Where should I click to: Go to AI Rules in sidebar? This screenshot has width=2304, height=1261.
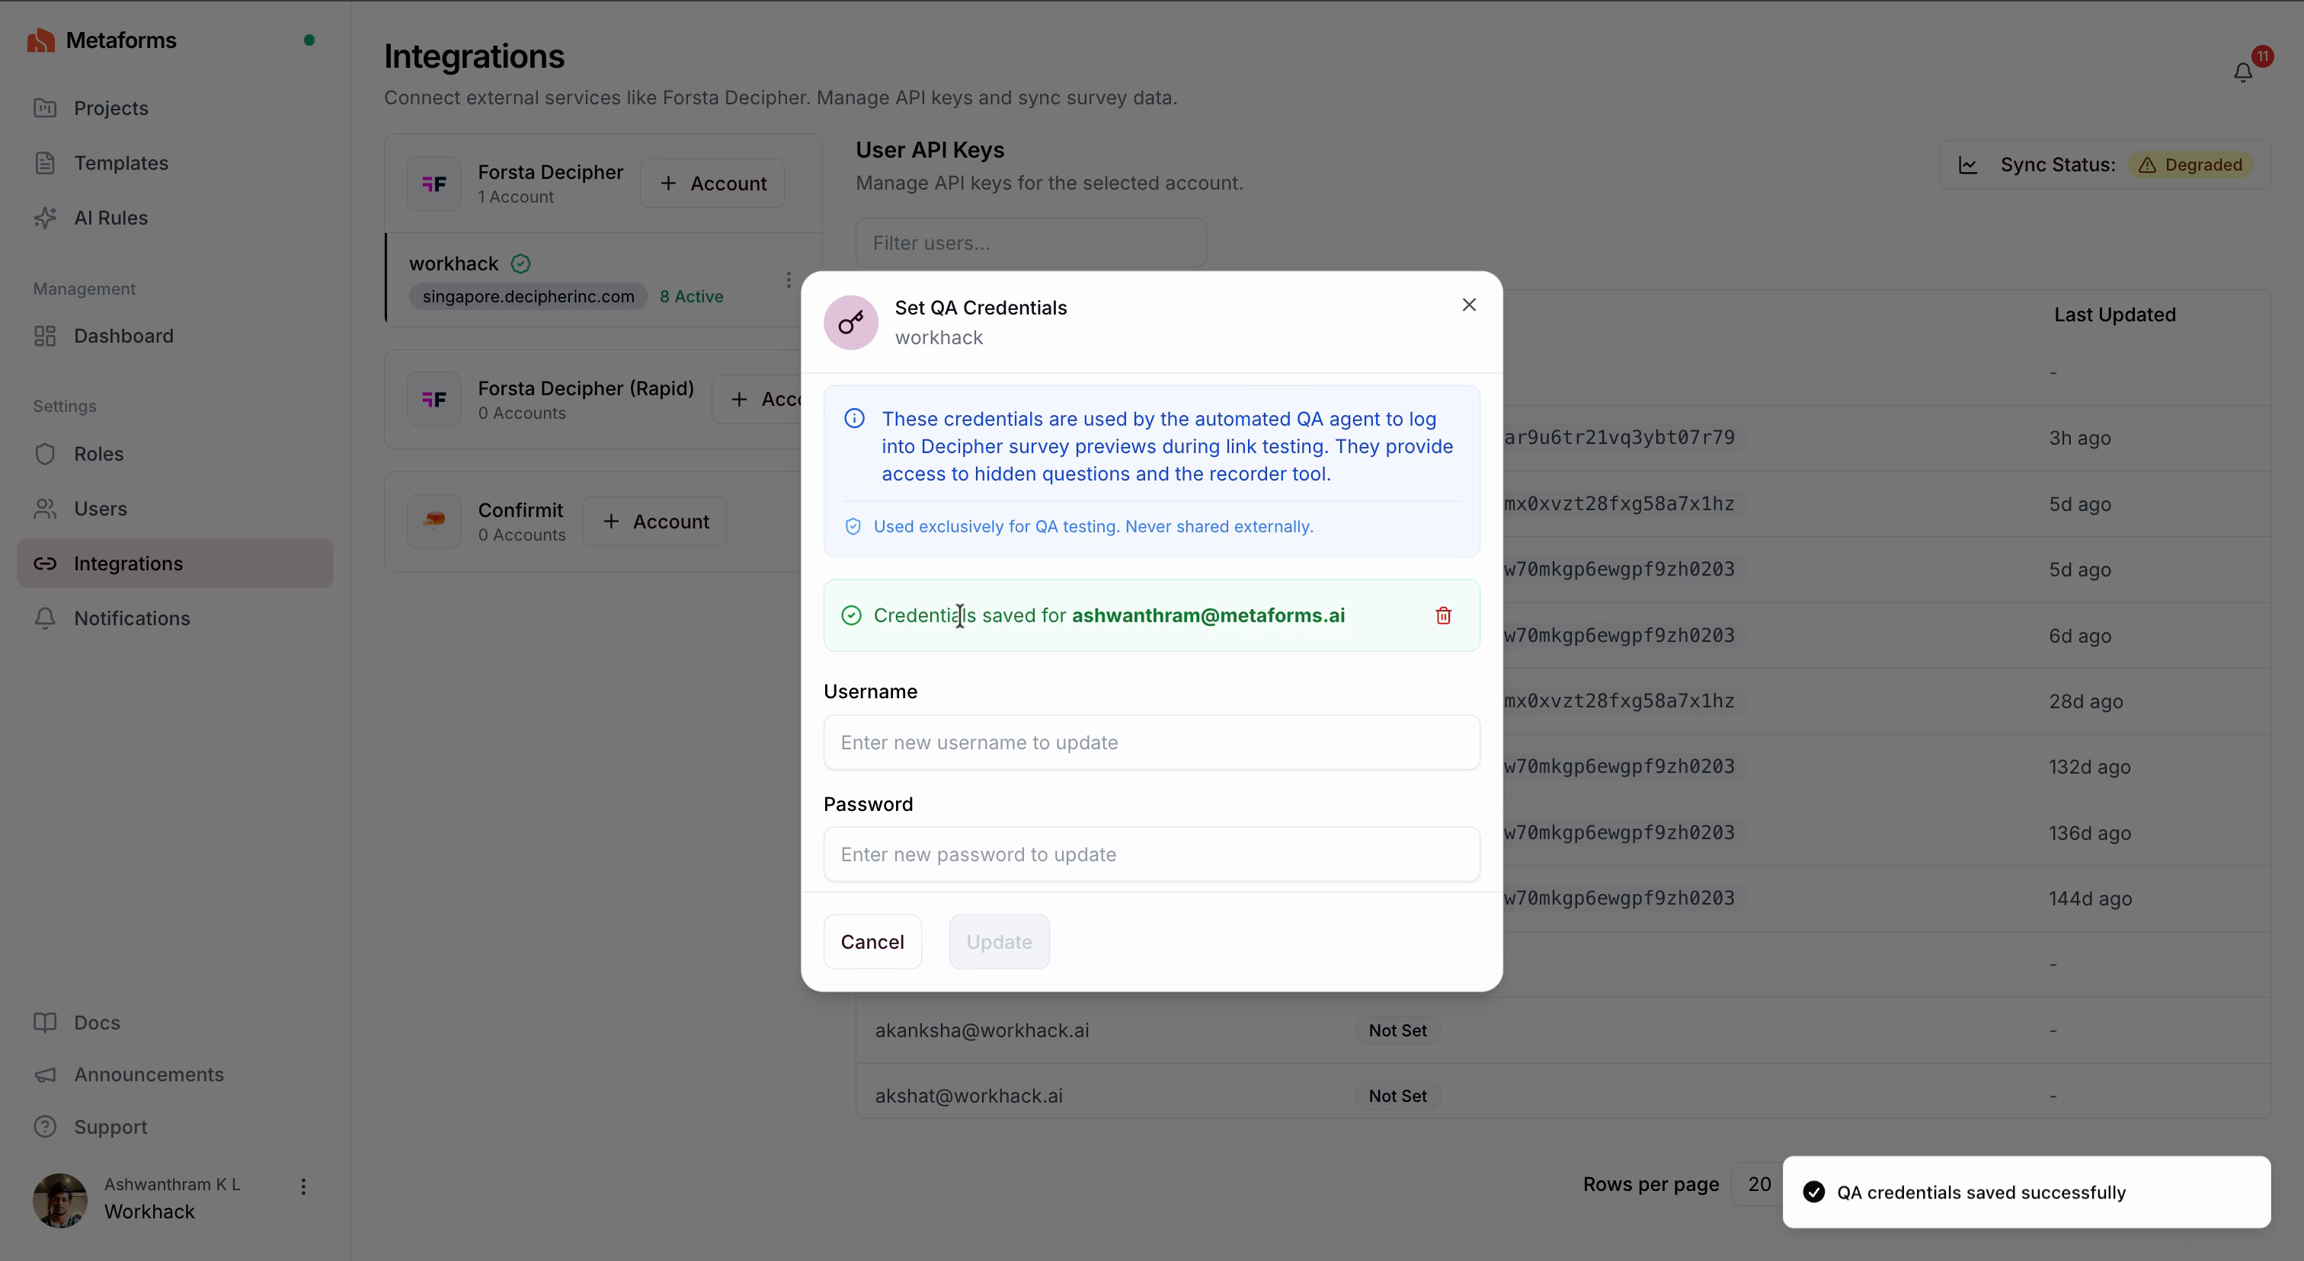pyautogui.click(x=110, y=218)
